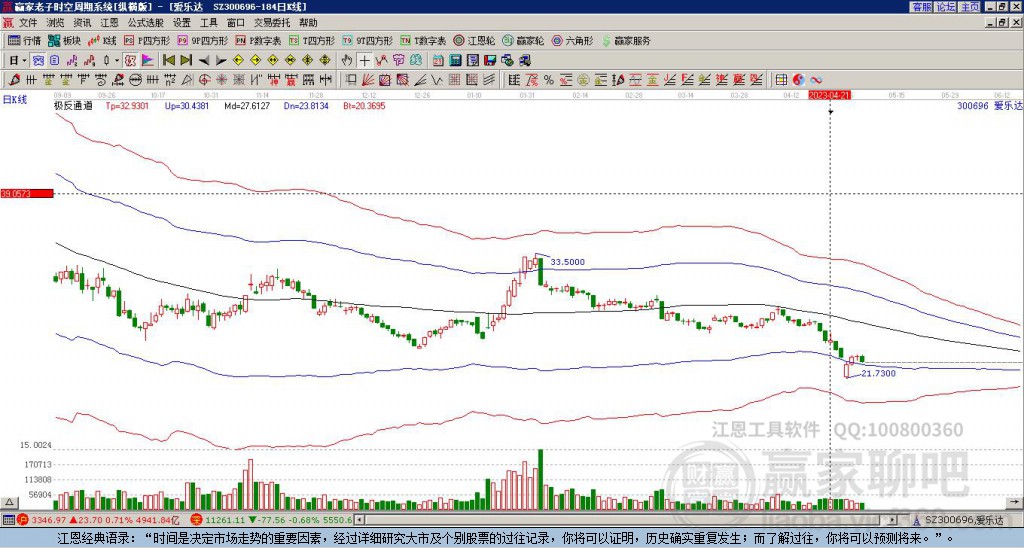Image resolution: width=1024 pixels, height=548 pixels.
Task: Open the 六角形 hexagon tool
Action: 572,40
